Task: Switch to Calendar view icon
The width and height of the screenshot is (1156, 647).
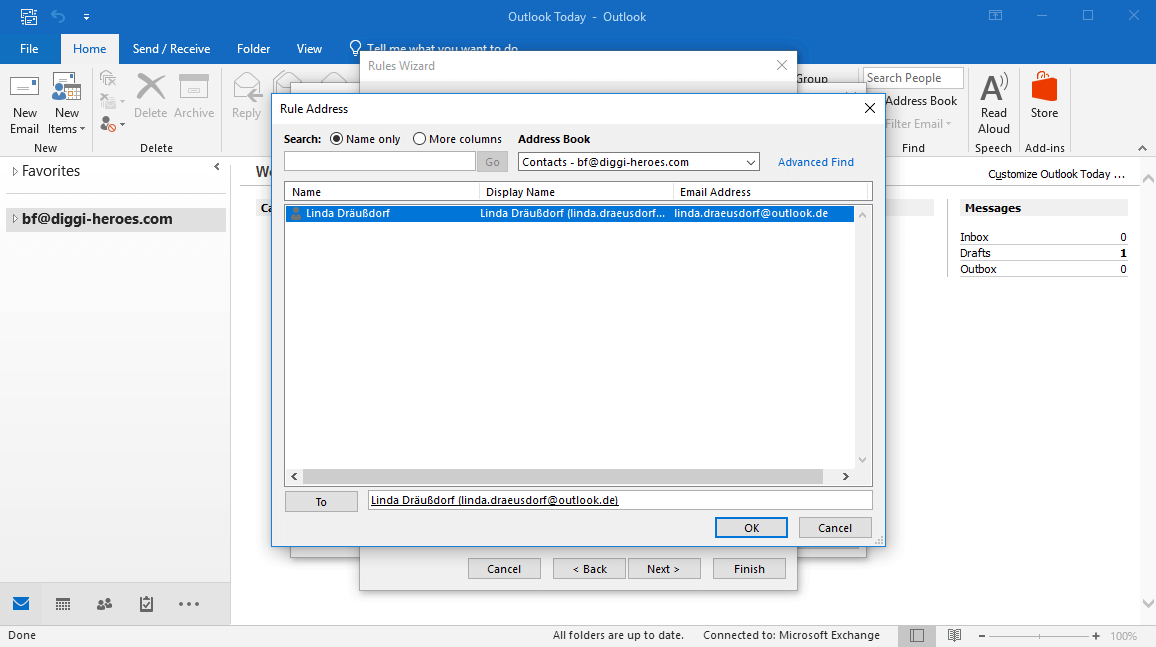Action: [x=63, y=604]
